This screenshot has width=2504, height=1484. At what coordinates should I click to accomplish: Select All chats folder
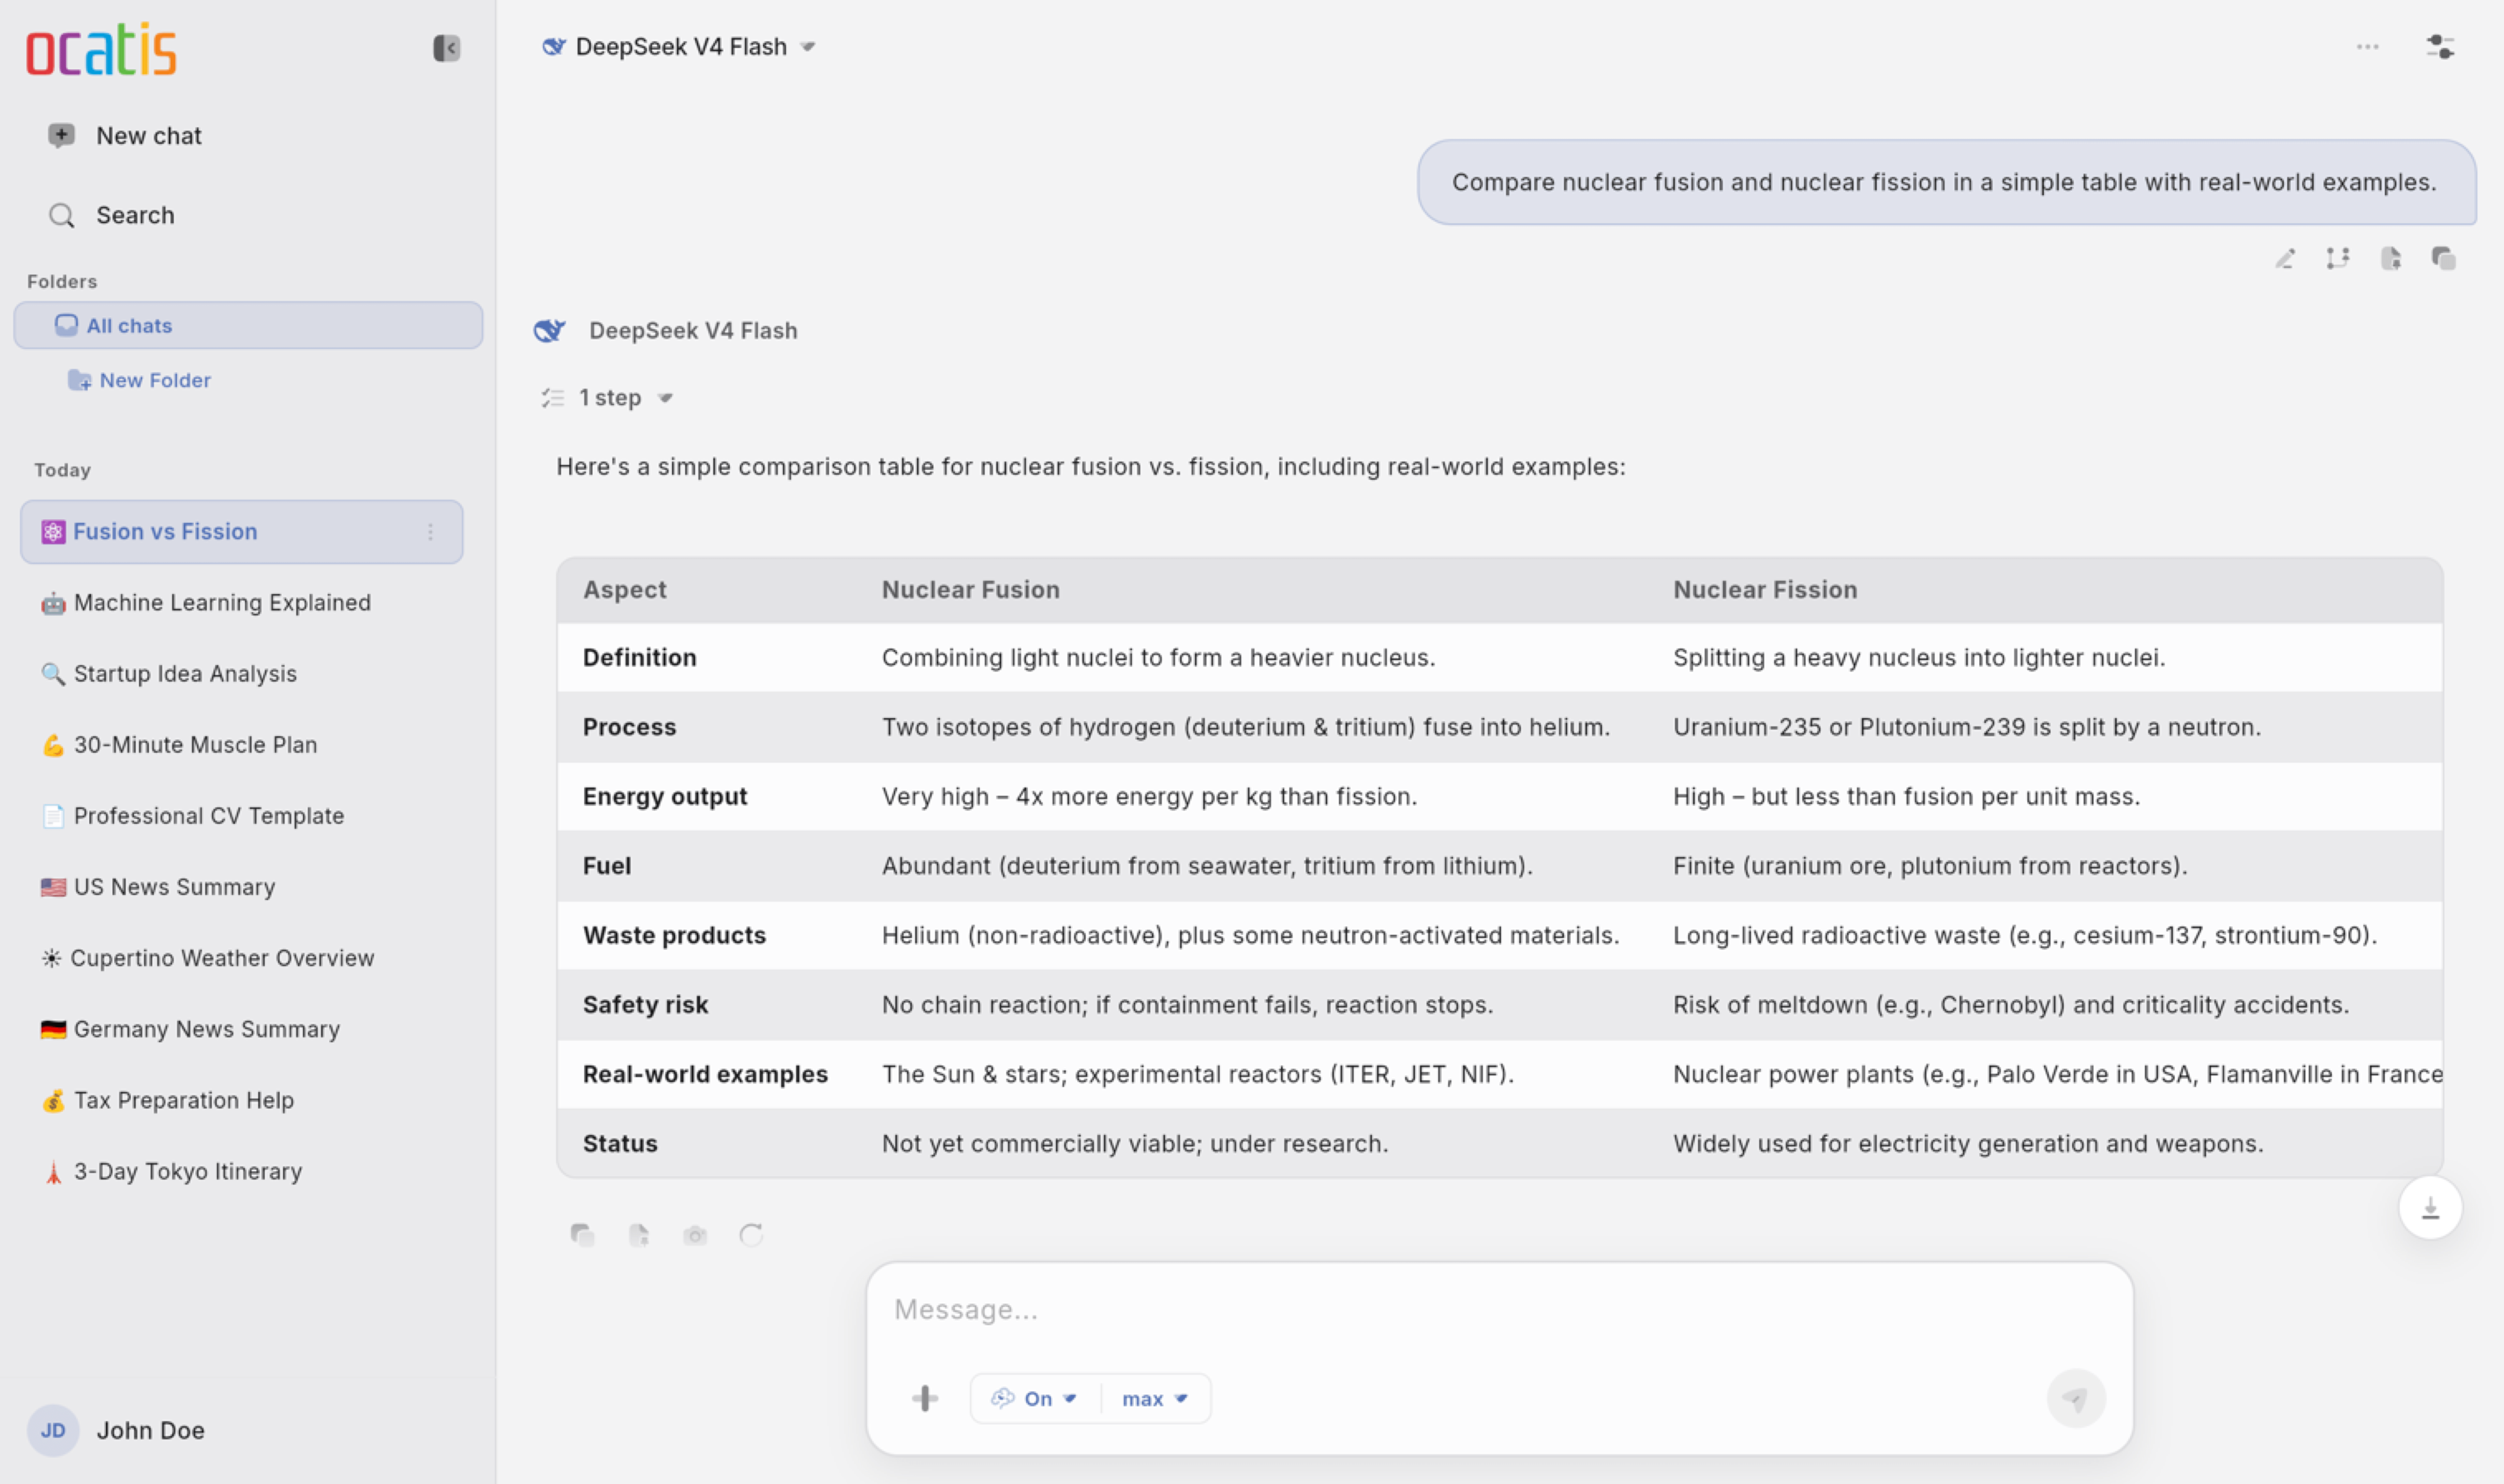click(248, 325)
